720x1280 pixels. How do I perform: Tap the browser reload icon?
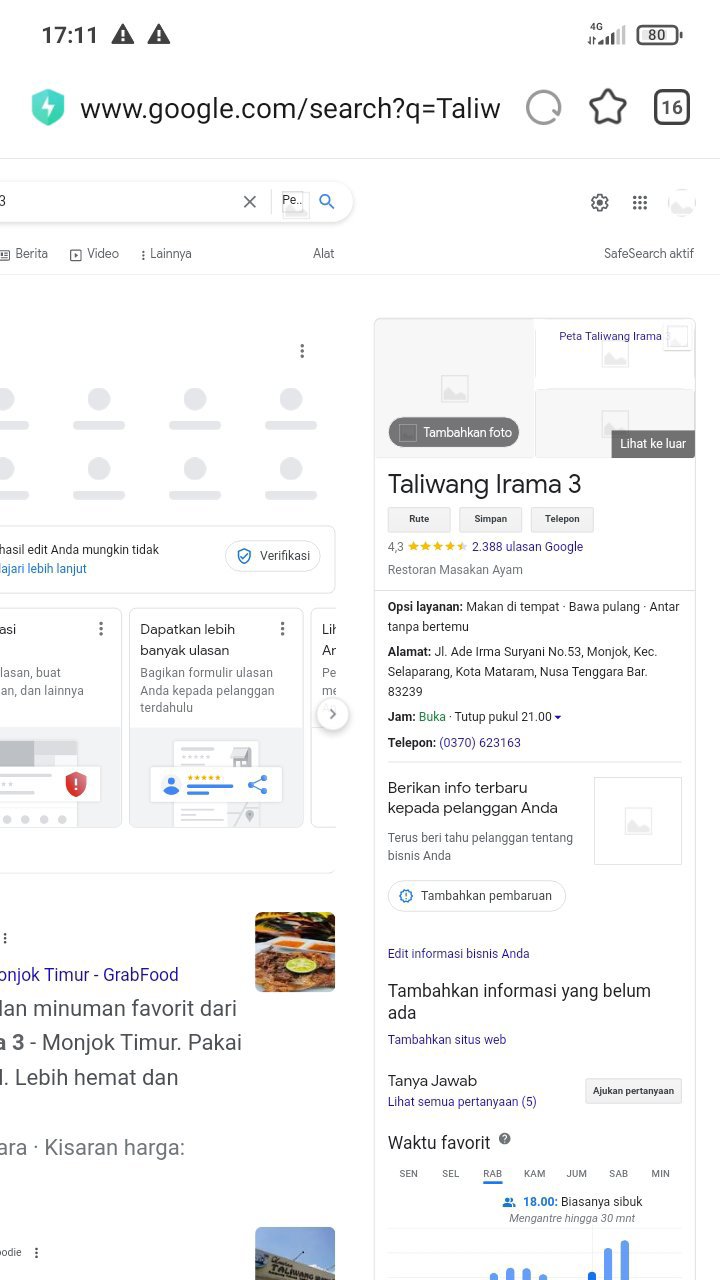(x=543, y=108)
